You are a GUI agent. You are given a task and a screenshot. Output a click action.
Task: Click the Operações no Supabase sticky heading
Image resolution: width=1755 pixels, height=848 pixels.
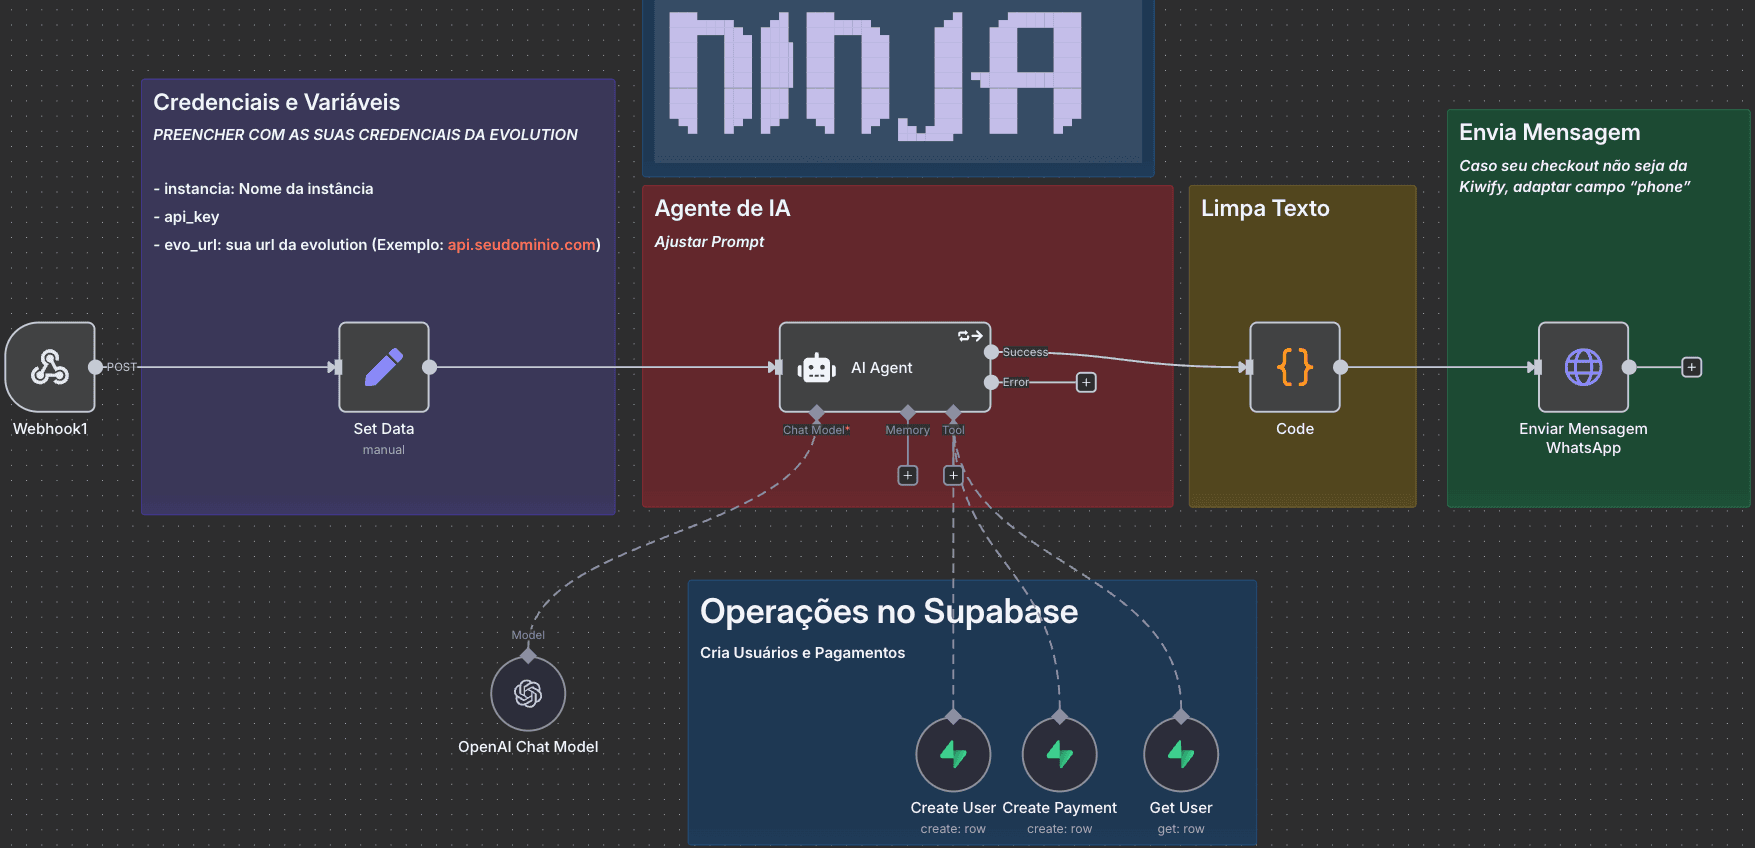coord(888,612)
